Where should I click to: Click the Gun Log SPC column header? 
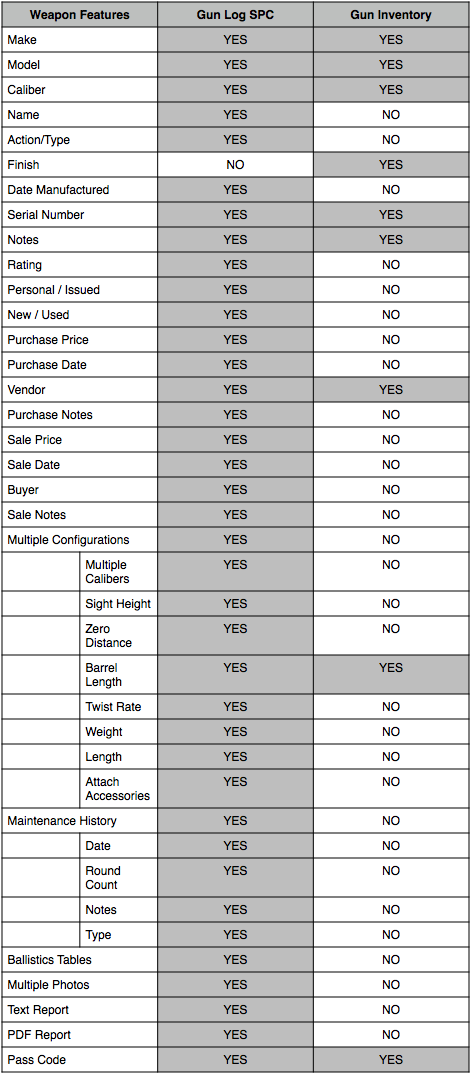[x=236, y=14]
